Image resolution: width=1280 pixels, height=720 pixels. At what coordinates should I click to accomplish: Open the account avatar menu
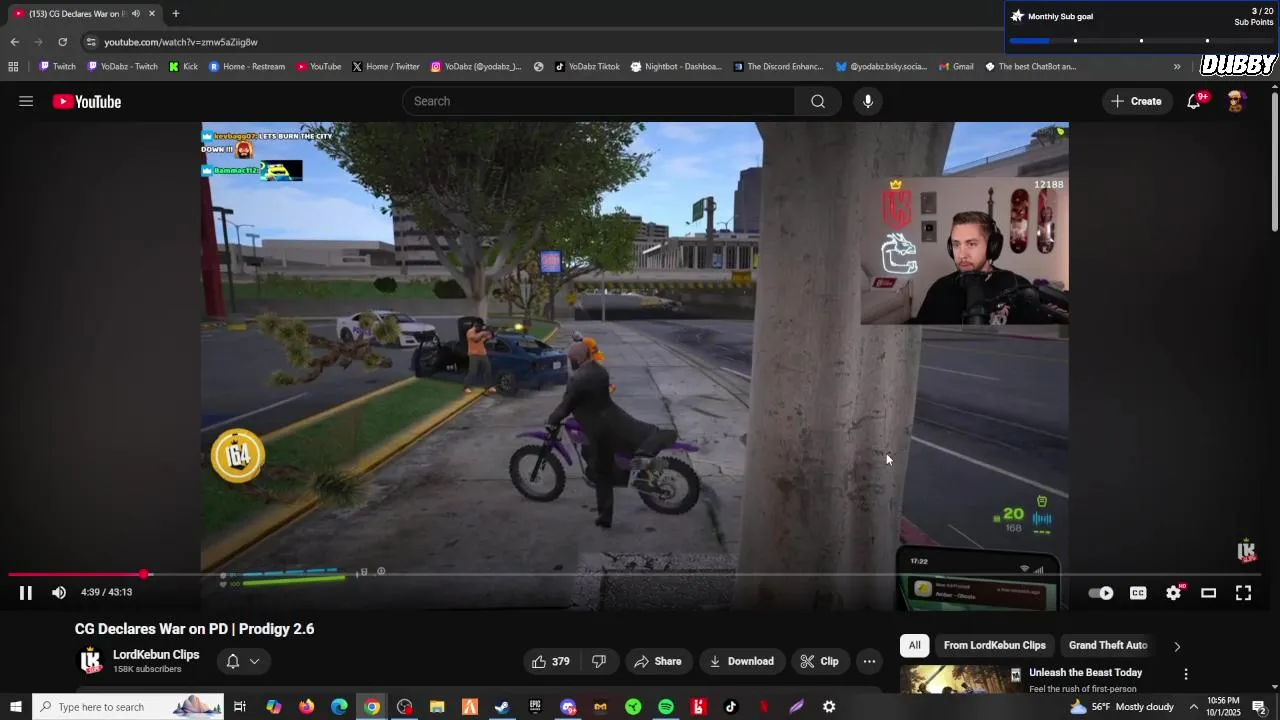(x=1236, y=101)
